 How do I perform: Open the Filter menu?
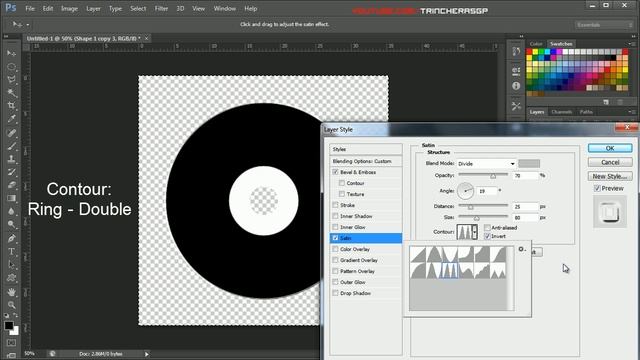pos(161,8)
